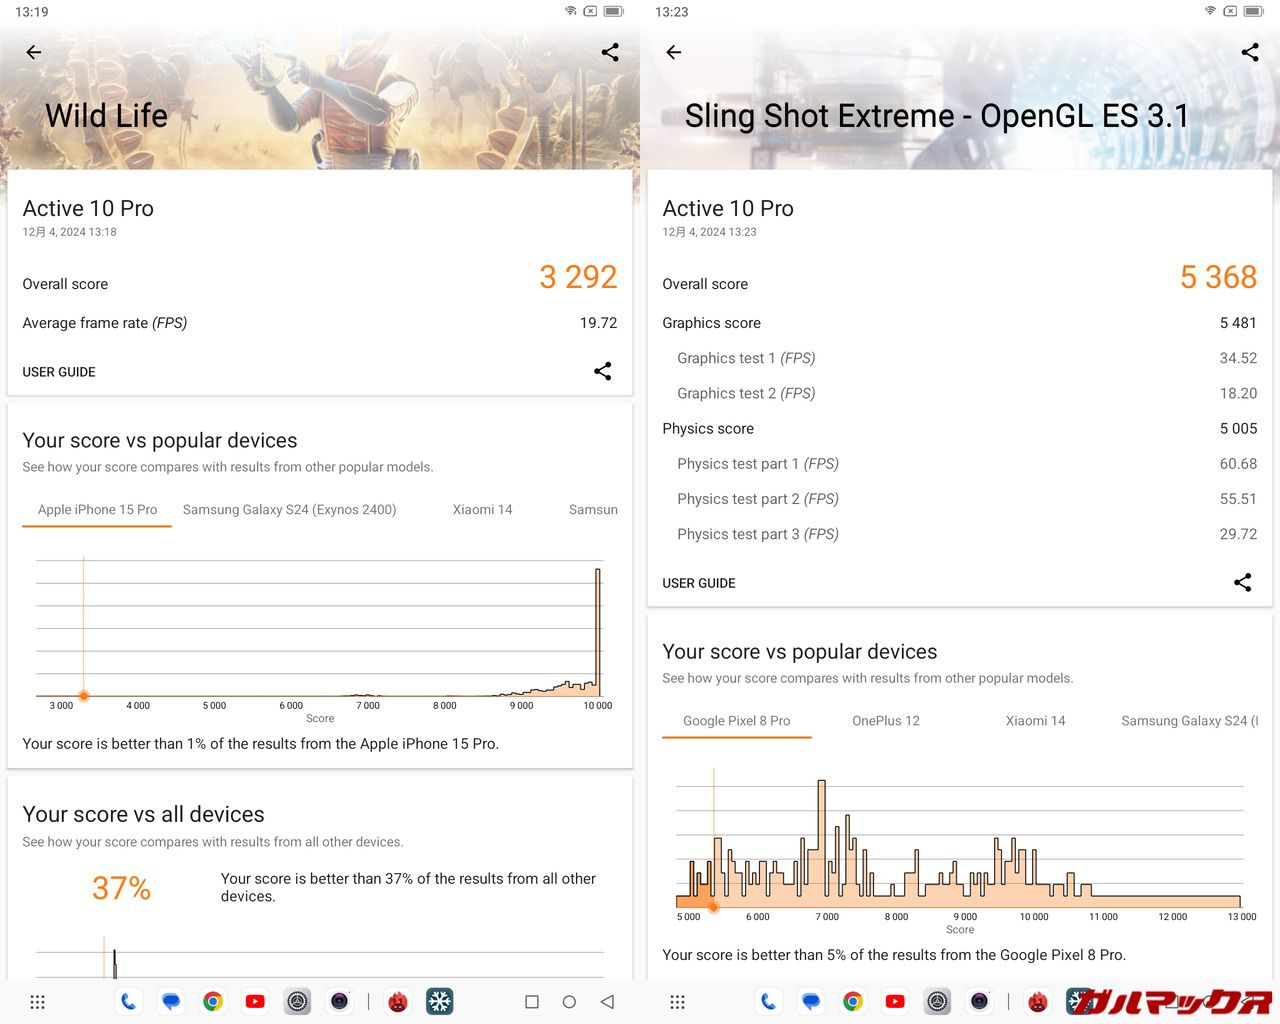Open the left taskbar's app drawer grid
This screenshot has width=1280, height=1024.
click(38, 1001)
